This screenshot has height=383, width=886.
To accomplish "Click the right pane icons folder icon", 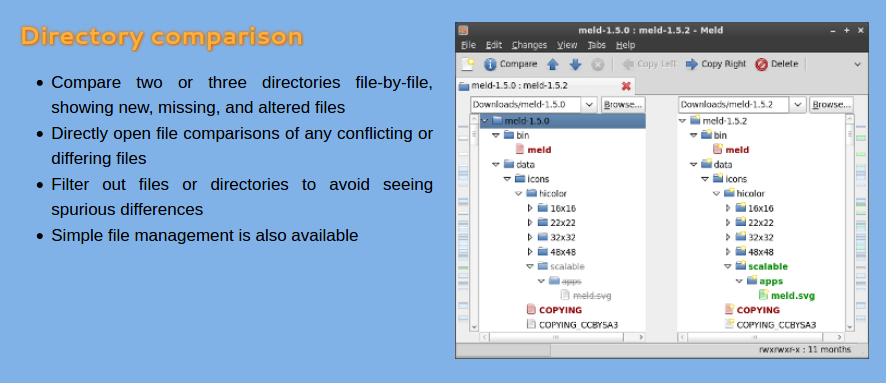I will point(718,179).
